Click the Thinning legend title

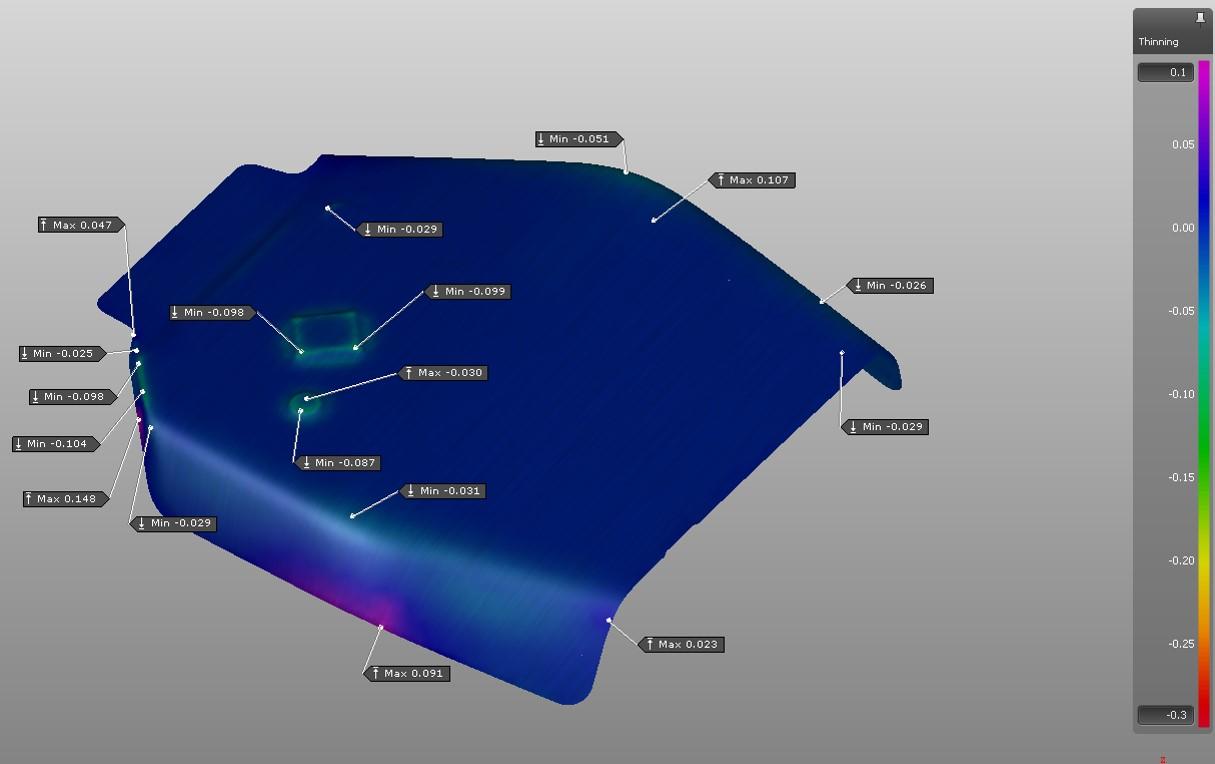coord(1158,42)
